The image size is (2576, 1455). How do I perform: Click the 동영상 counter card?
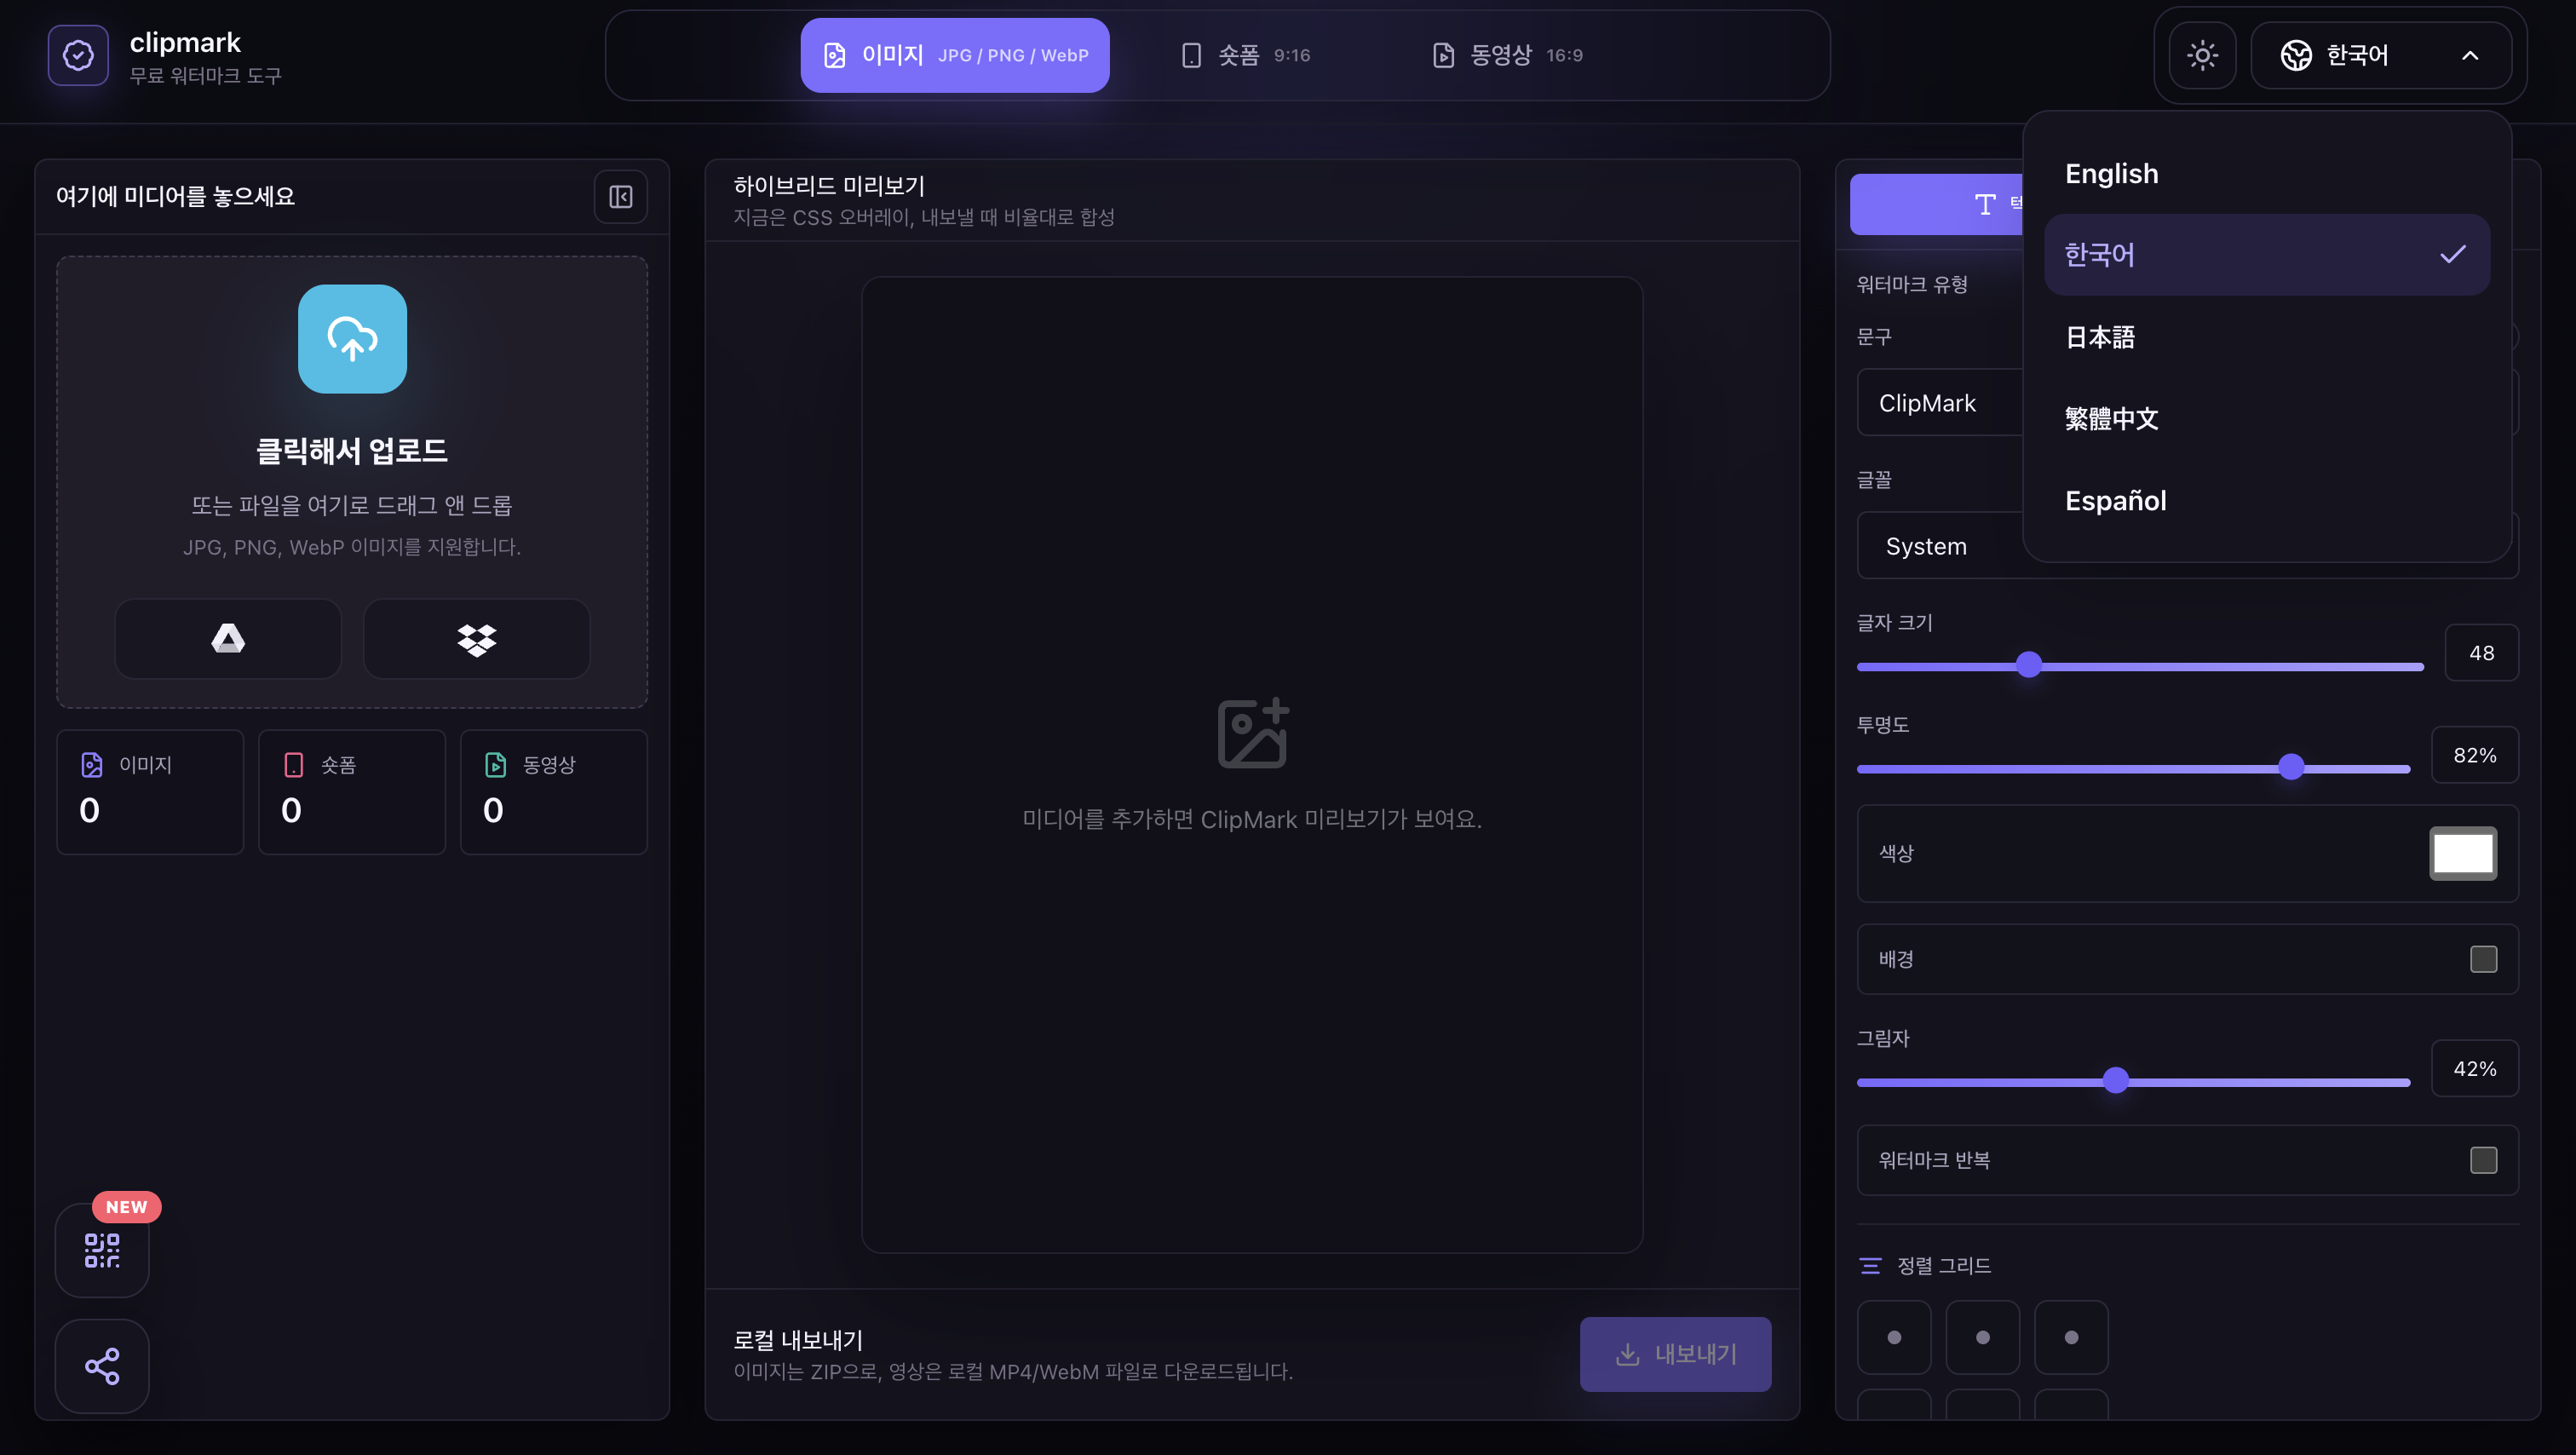click(554, 792)
